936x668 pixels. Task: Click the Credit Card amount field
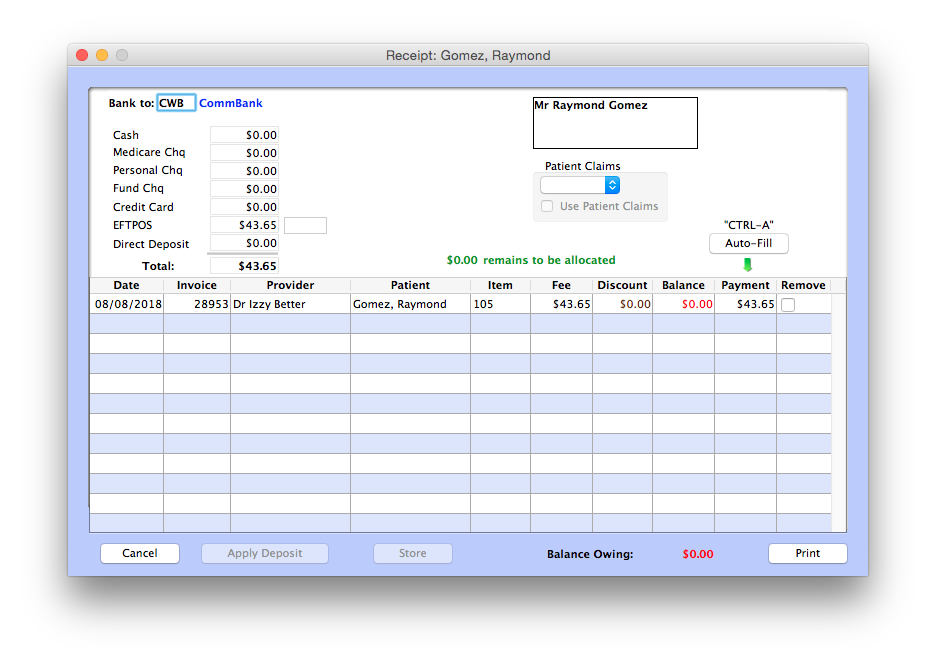click(x=243, y=207)
